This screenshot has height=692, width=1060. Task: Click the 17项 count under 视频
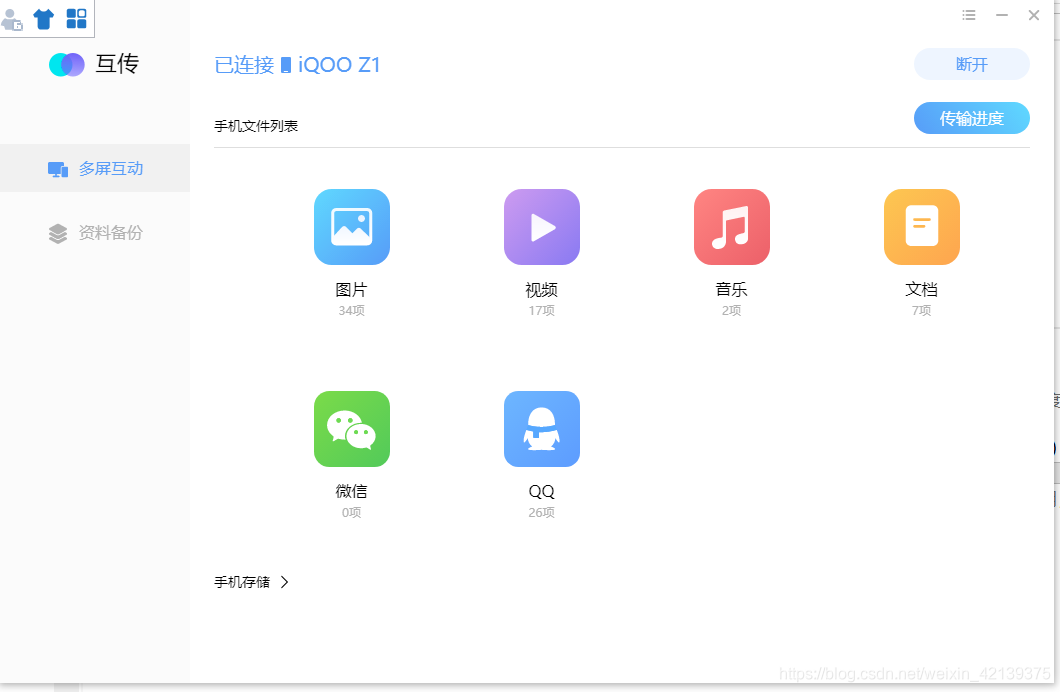(x=541, y=310)
